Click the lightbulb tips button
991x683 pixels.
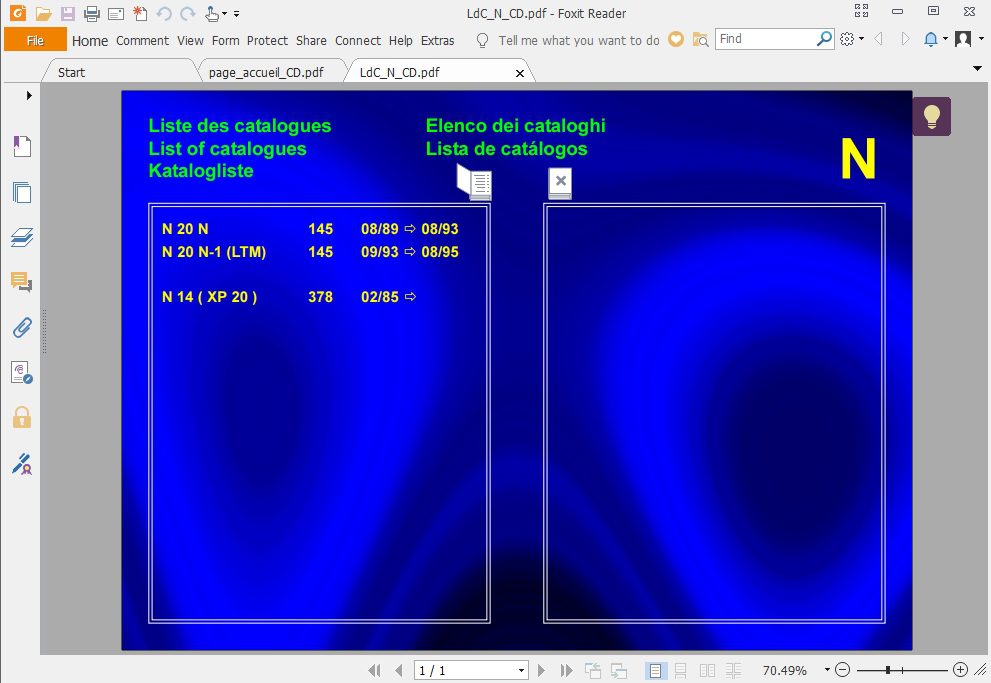point(932,116)
